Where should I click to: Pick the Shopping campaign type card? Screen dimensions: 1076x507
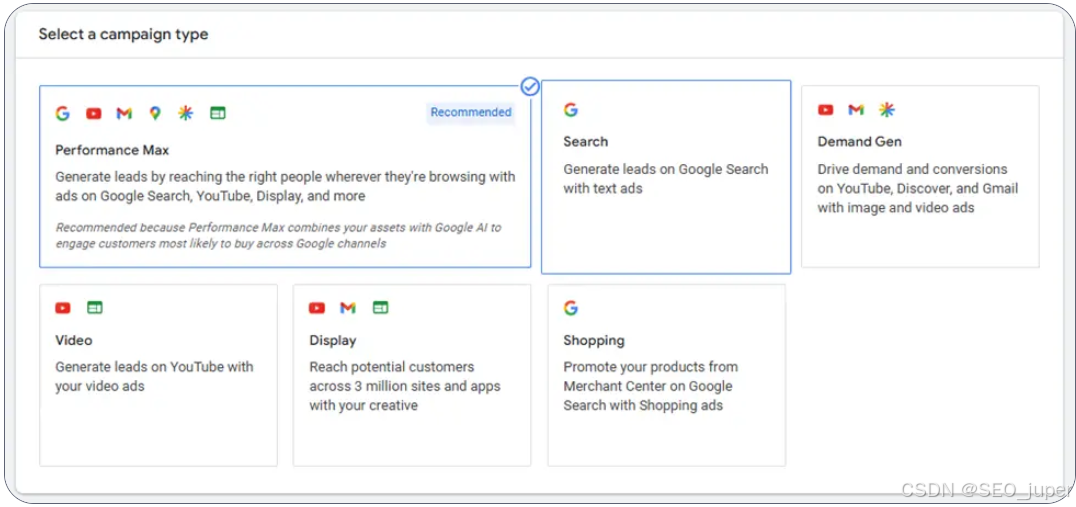click(x=666, y=375)
